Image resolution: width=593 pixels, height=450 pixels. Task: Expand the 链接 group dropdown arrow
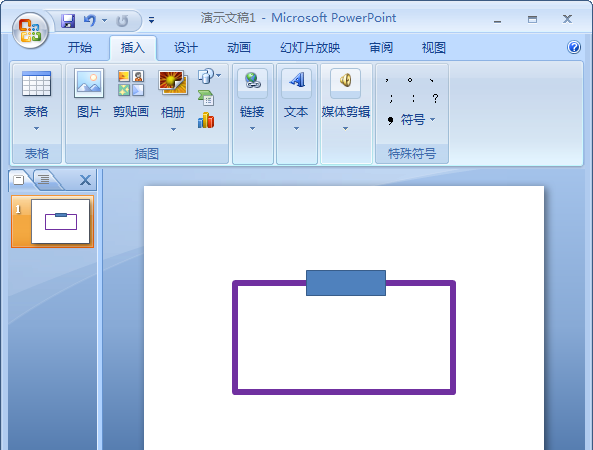tap(253, 129)
